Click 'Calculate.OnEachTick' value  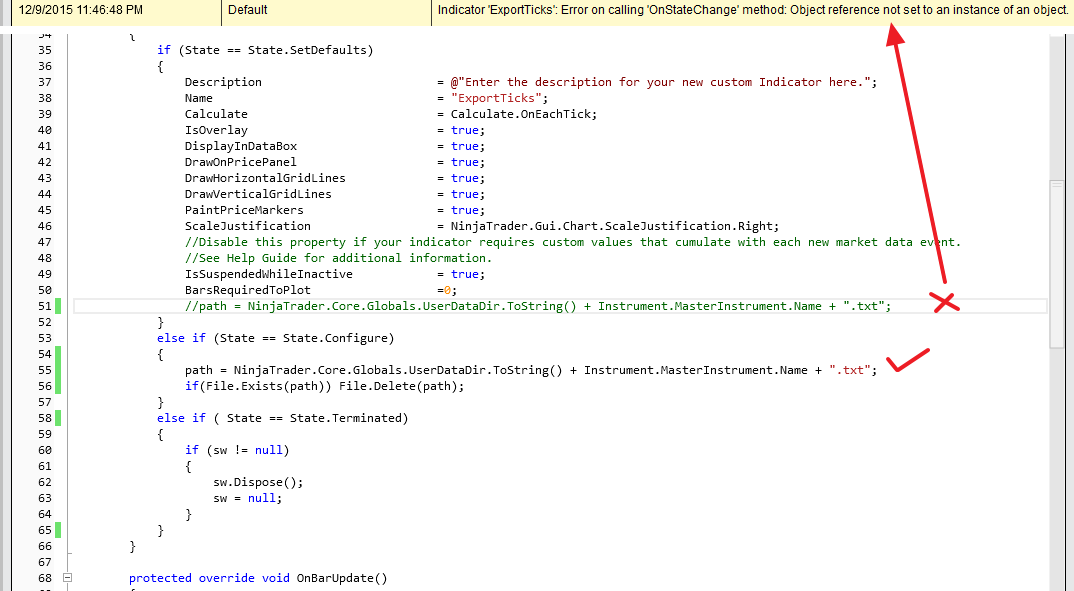(521, 114)
